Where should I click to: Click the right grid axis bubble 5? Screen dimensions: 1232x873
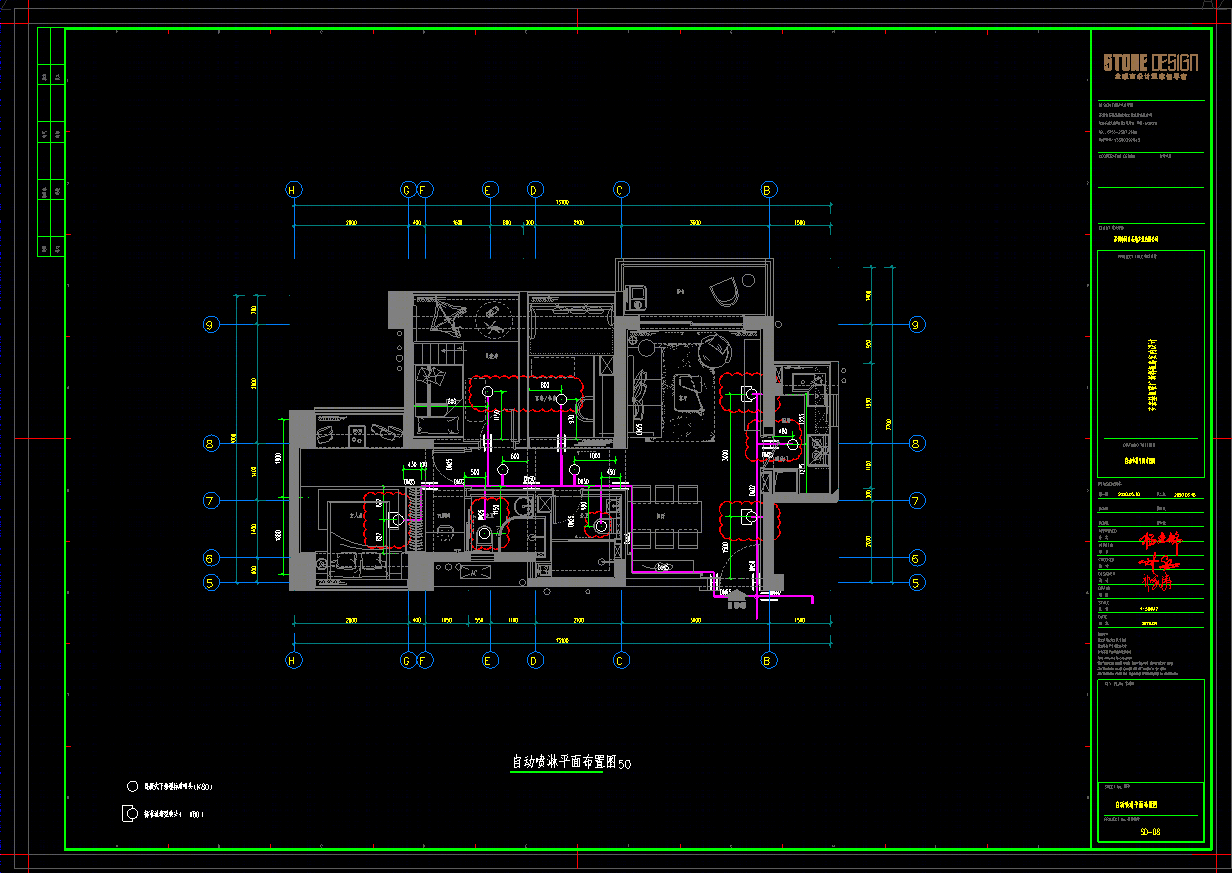click(917, 583)
